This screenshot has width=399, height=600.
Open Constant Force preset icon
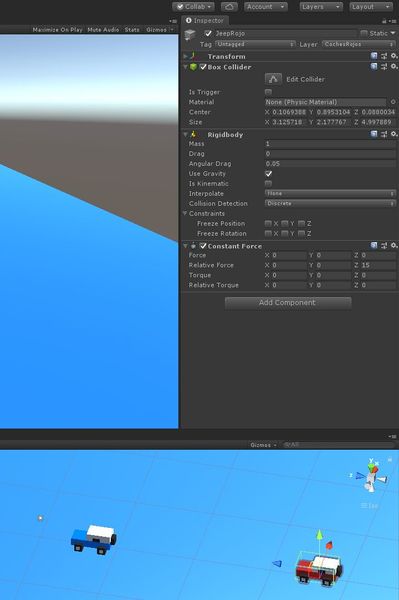pos(384,246)
